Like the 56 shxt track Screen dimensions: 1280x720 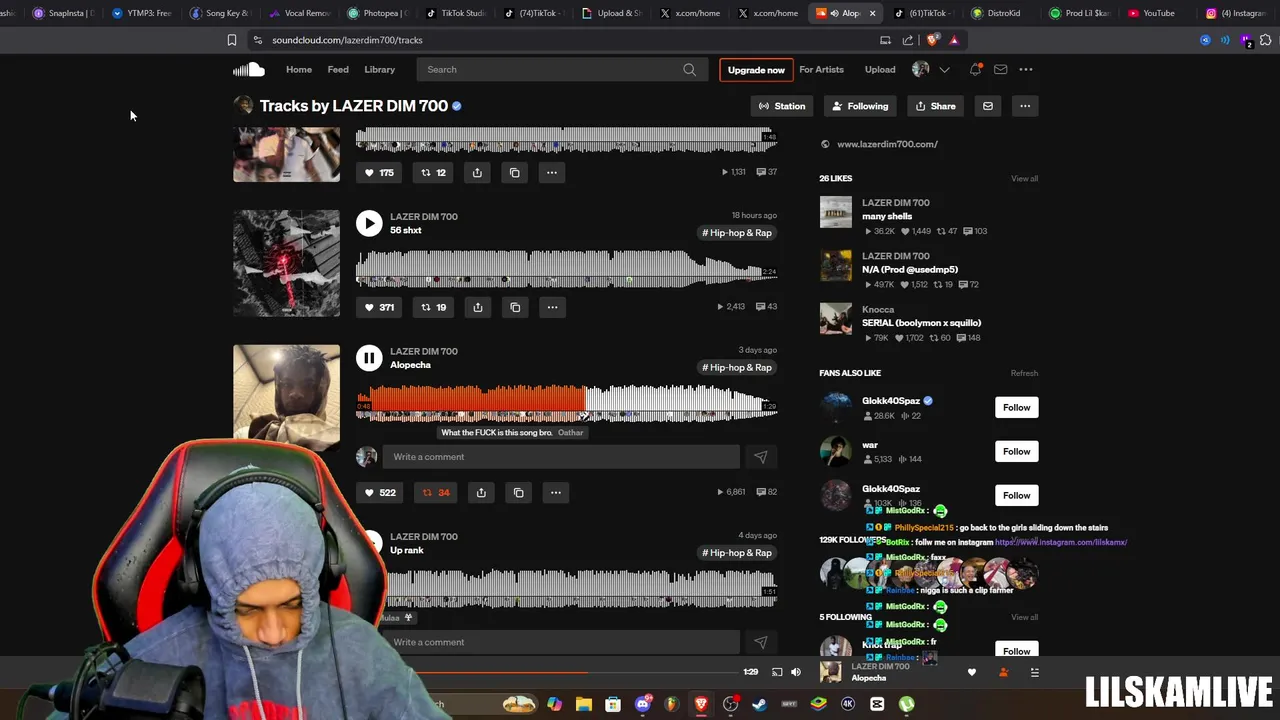click(379, 307)
